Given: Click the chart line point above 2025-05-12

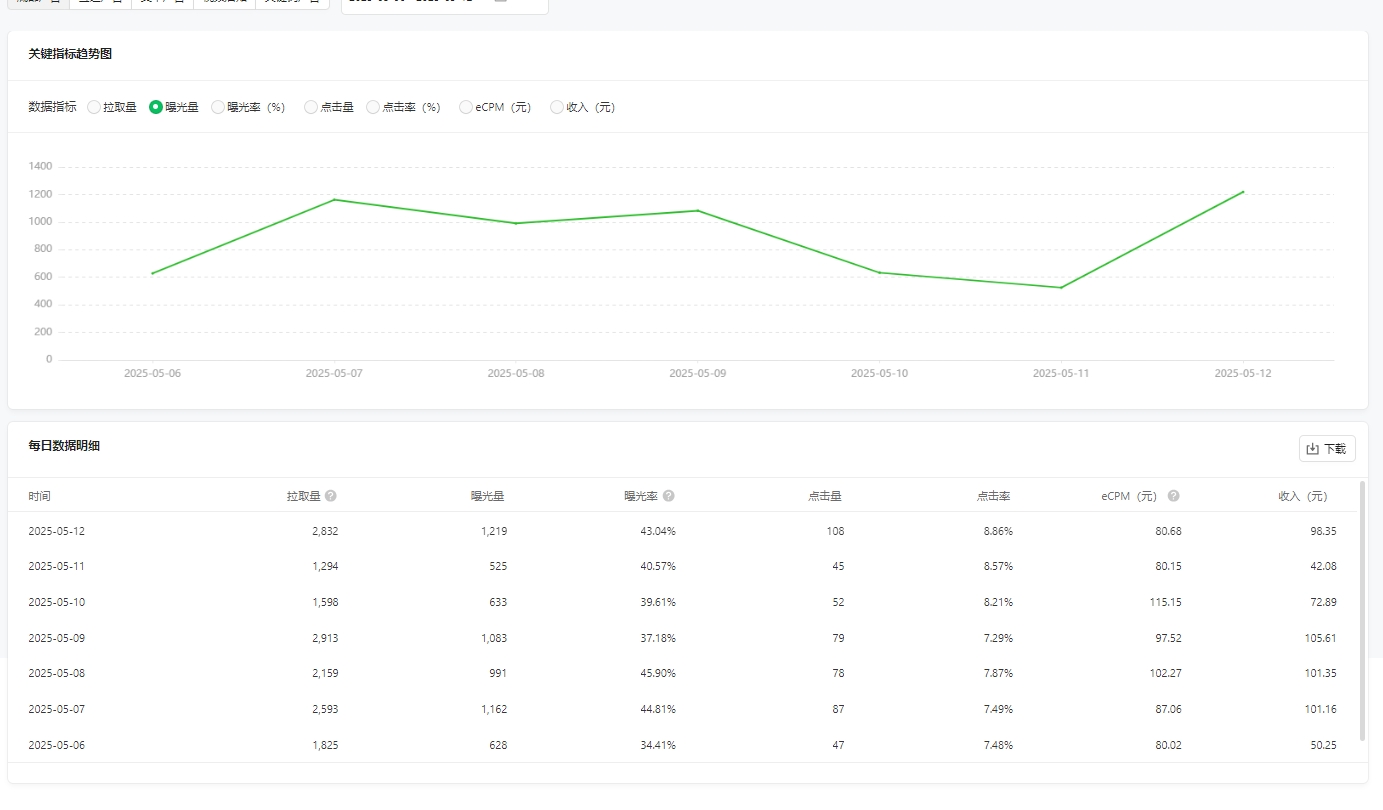Looking at the screenshot, I should tap(1243, 192).
